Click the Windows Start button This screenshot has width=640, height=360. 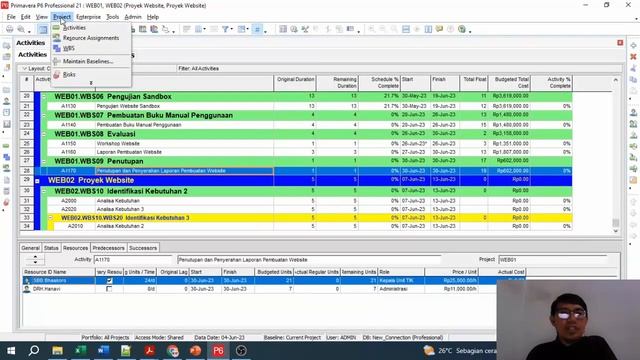(x=11, y=351)
